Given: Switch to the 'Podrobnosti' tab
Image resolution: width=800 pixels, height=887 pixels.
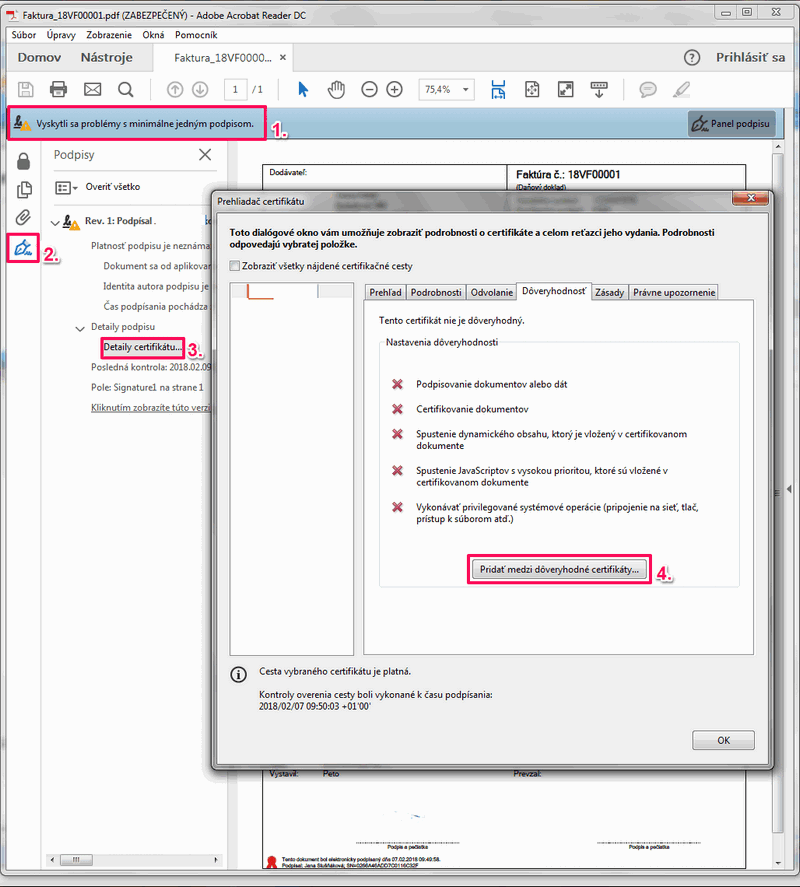Looking at the screenshot, I should (437, 292).
